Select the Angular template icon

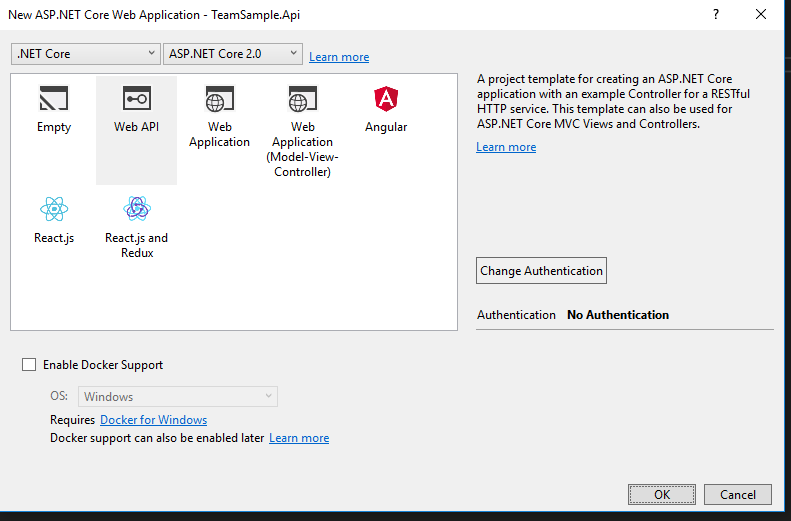click(x=385, y=99)
